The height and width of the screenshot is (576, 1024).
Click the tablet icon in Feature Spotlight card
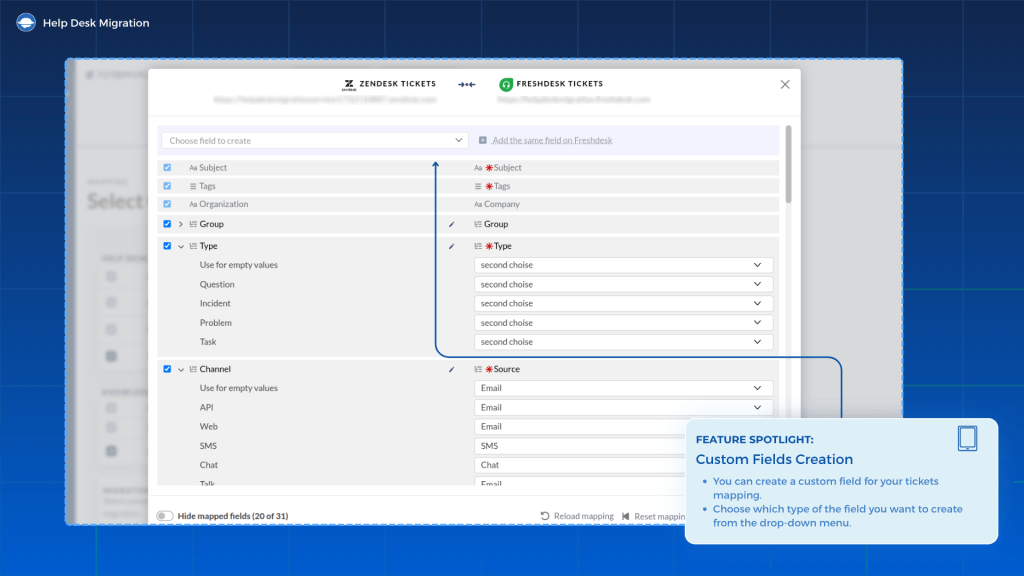[967, 438]
